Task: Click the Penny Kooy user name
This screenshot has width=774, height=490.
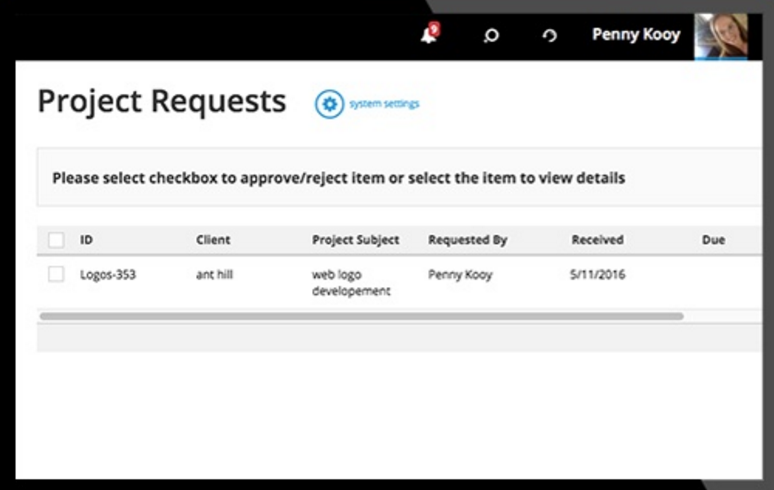Action: [x=636, y=35]
